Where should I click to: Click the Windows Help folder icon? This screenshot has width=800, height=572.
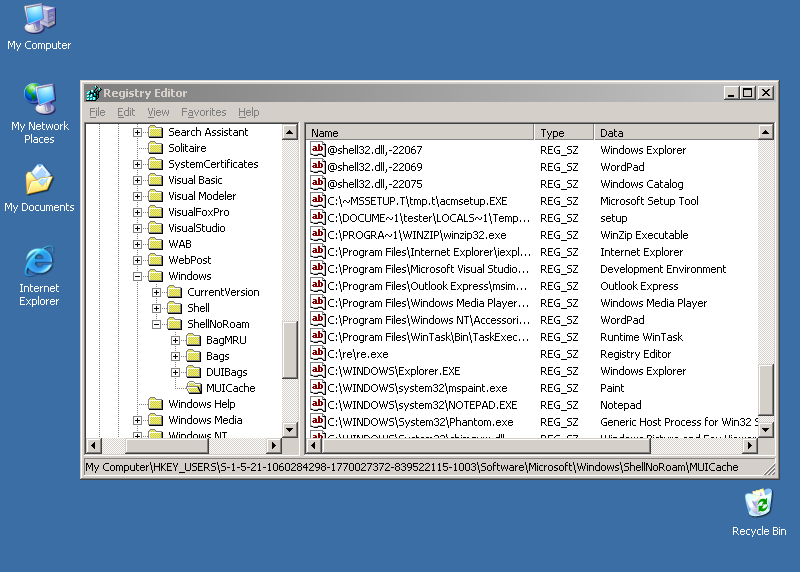pos(156,404)
